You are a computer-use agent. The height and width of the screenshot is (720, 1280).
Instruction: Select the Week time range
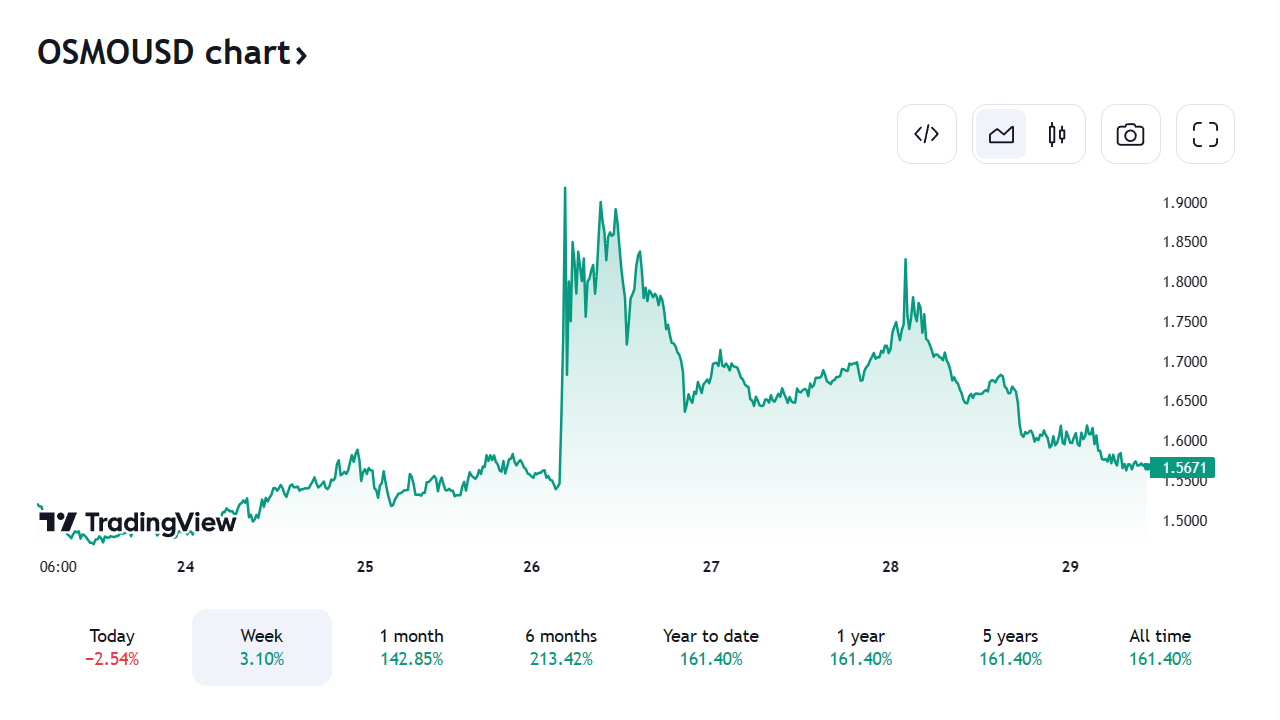[262, 646]
